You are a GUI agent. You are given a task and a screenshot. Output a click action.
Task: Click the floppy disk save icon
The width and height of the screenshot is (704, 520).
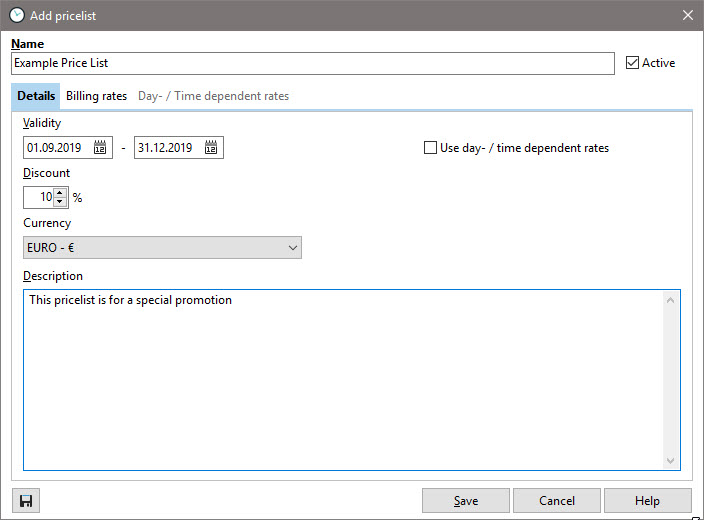(x=26, y=501)
